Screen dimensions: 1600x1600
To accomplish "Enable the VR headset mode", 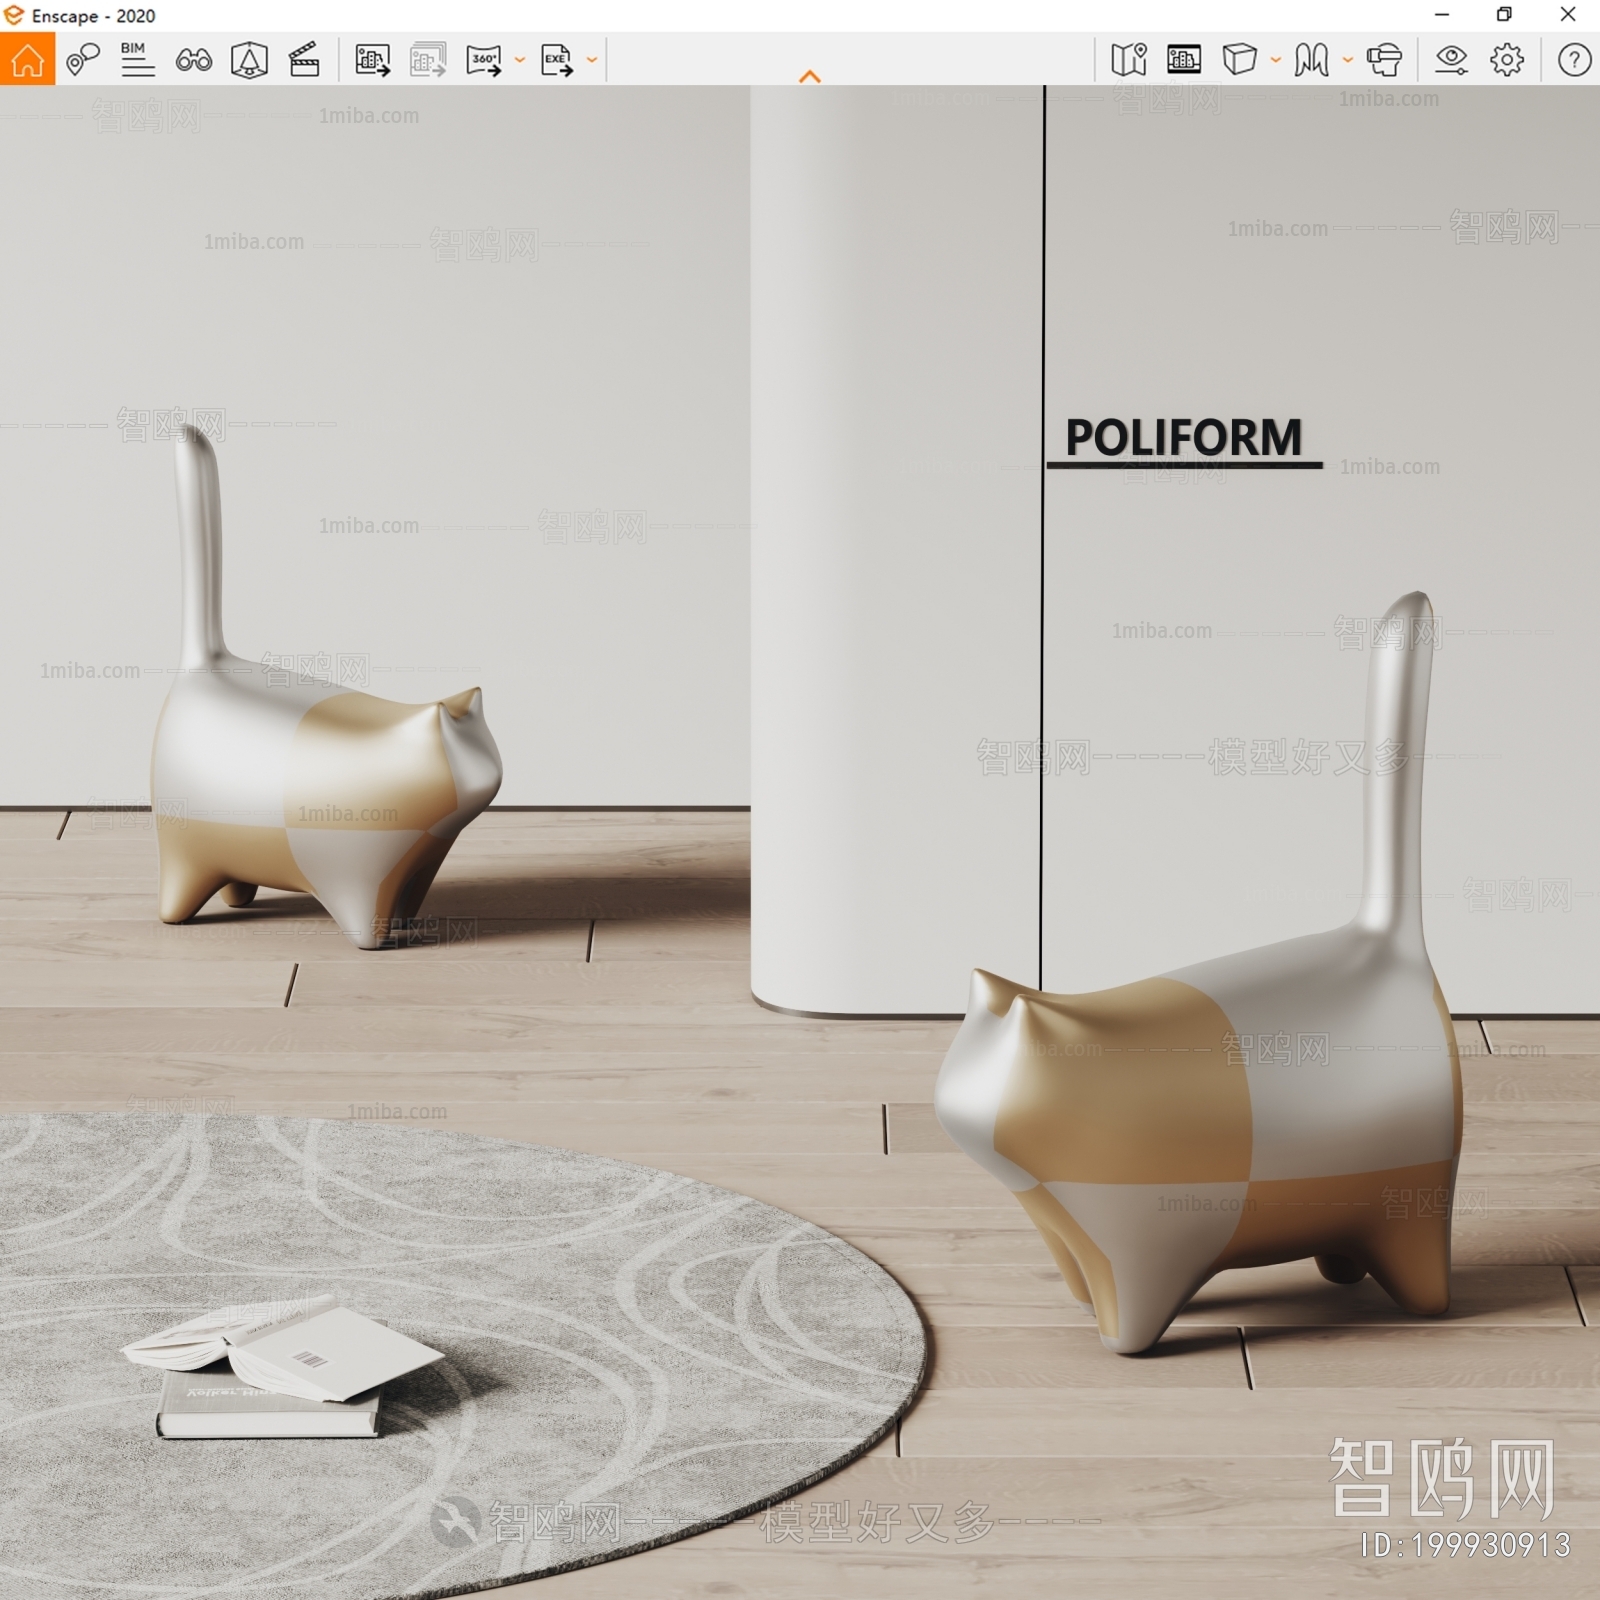I will (x=1384, y=60).
